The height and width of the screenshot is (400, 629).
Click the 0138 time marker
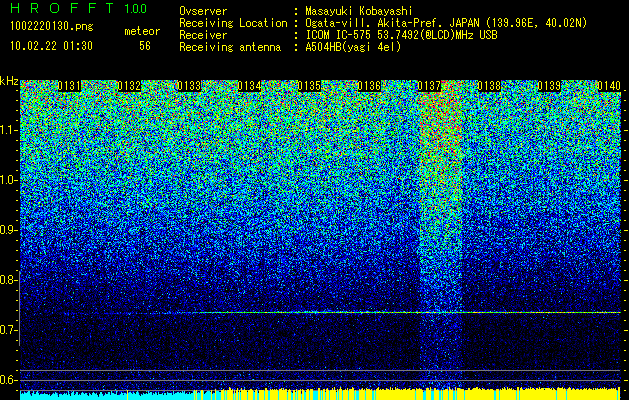(489, 86)
